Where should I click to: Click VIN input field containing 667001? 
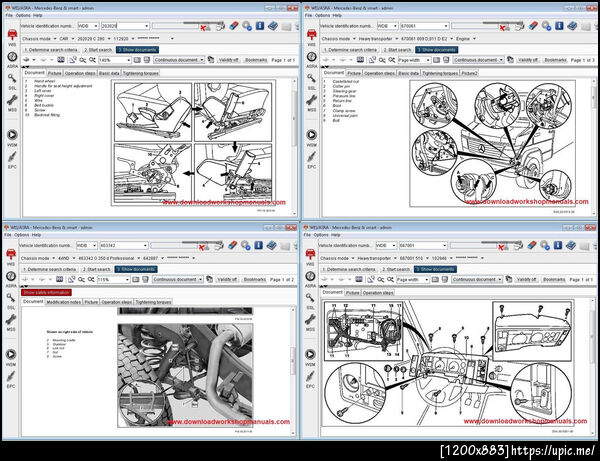423,246
